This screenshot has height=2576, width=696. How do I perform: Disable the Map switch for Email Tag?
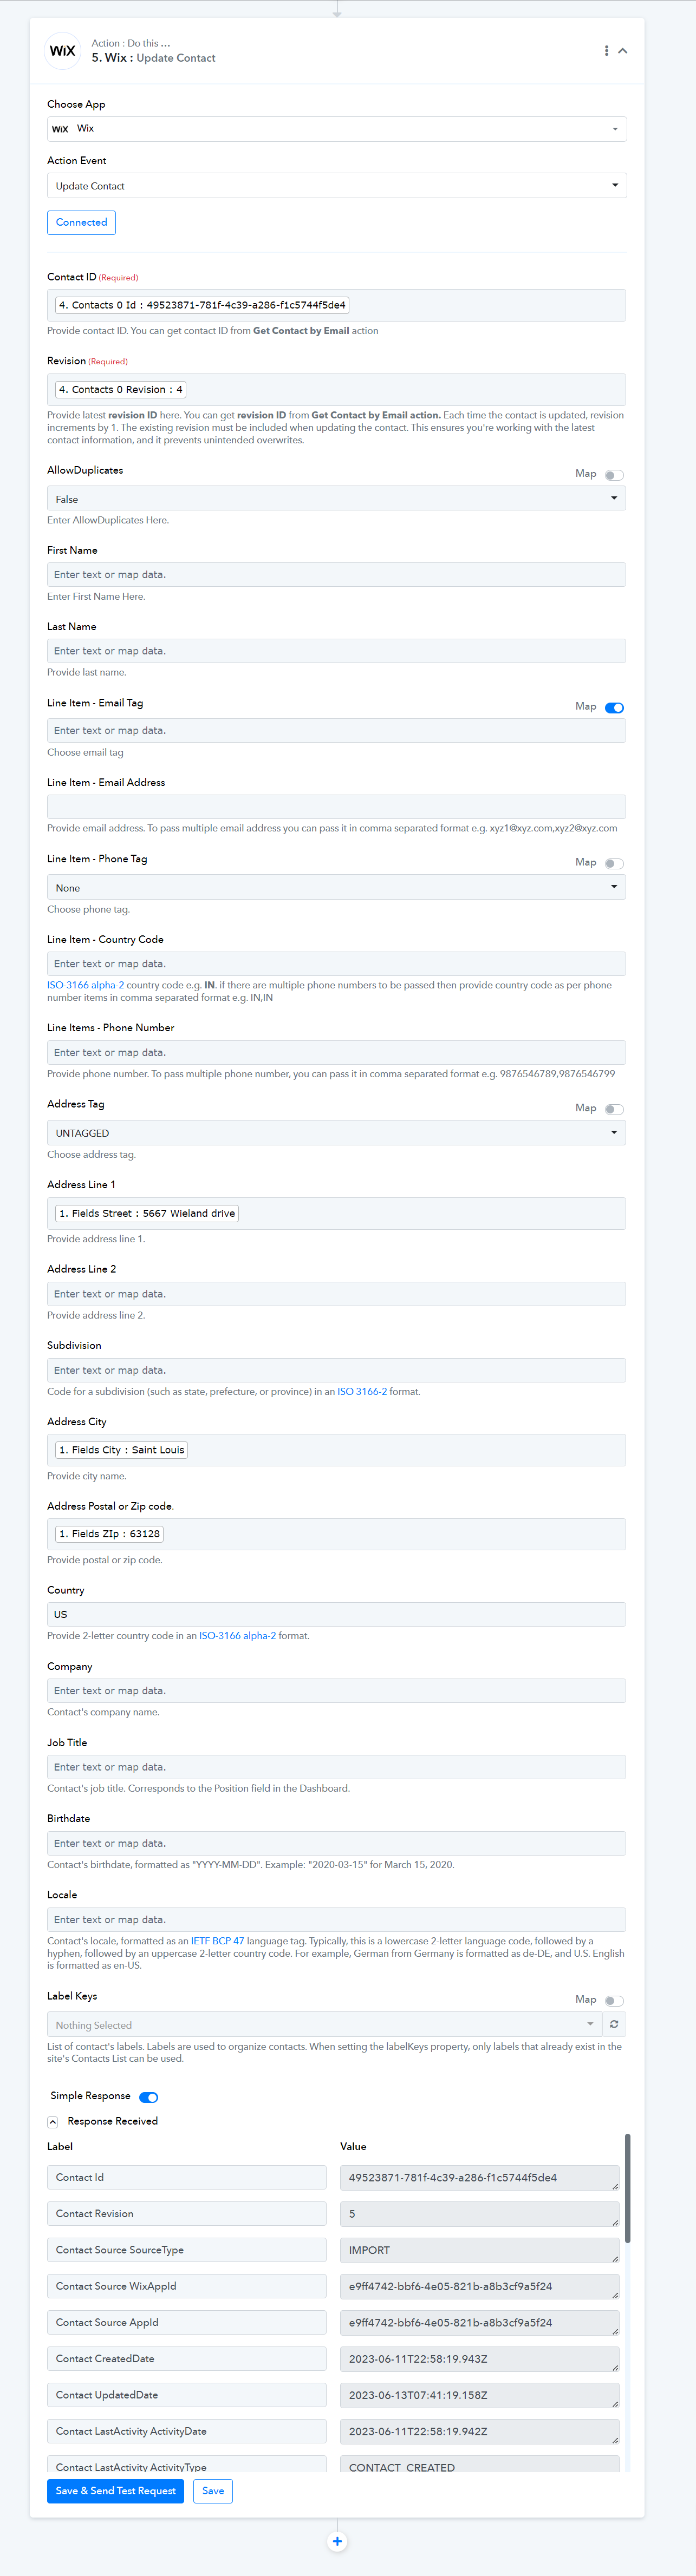click(x=614, y=707)
